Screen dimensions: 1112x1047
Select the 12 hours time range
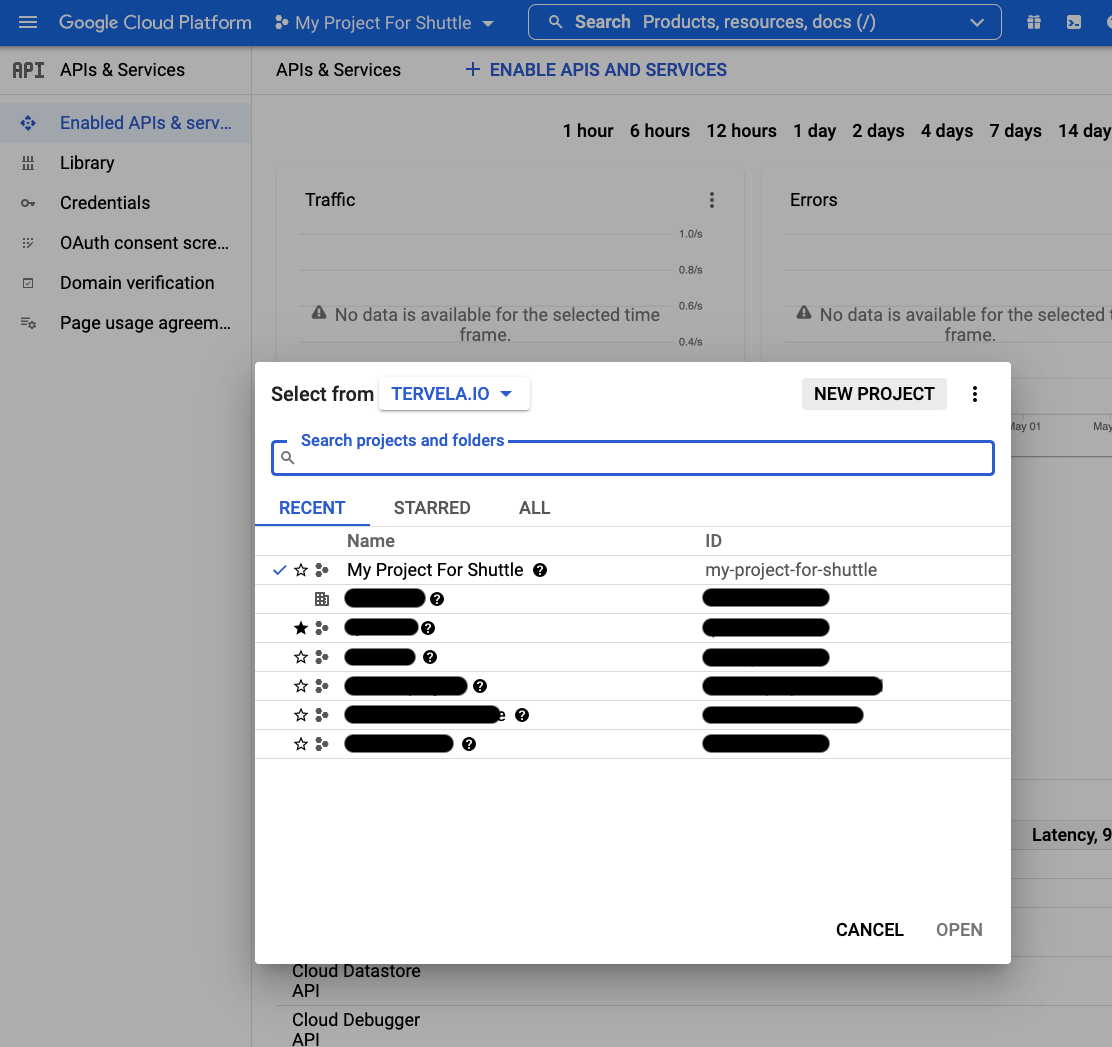coord(741,131)
